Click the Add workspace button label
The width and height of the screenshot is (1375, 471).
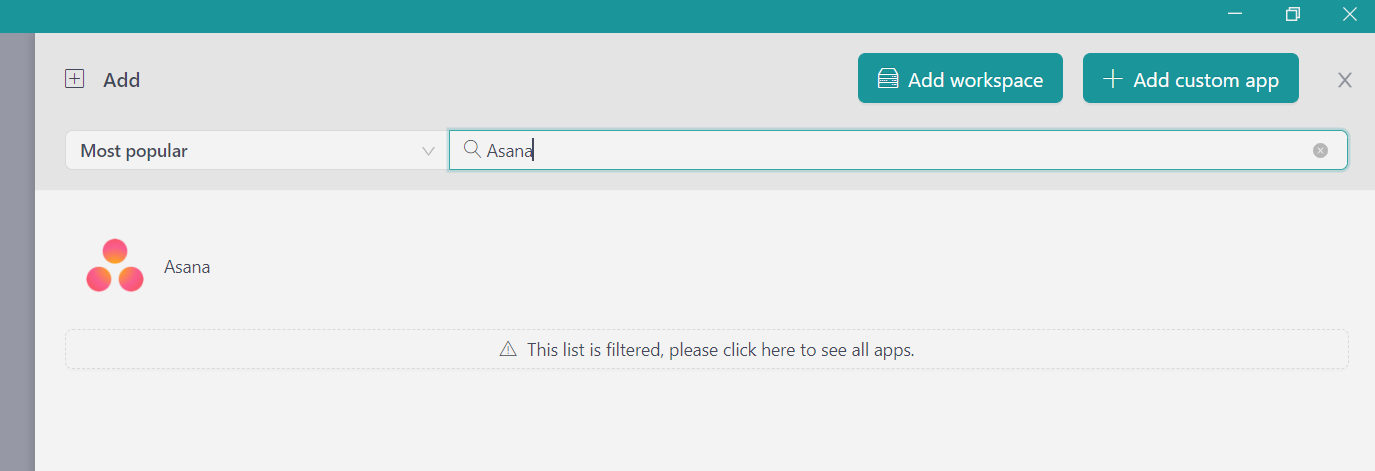pos(975,81)
